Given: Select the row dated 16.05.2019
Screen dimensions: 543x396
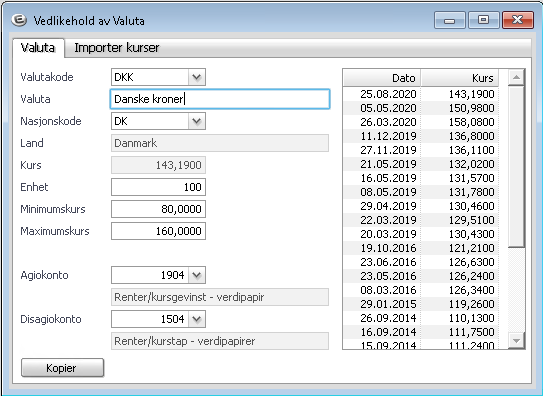Looking at the screenshot, I should coord(421,178).
